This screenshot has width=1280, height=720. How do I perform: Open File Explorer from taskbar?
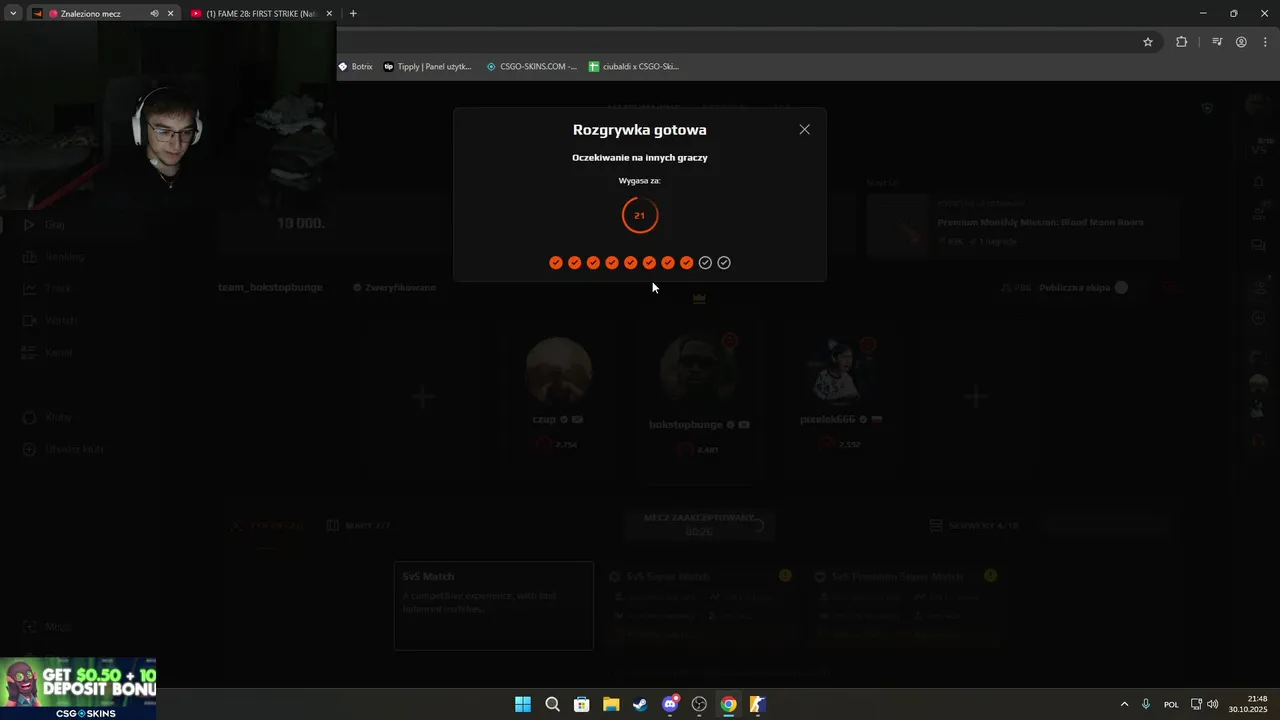pos(611,704)
